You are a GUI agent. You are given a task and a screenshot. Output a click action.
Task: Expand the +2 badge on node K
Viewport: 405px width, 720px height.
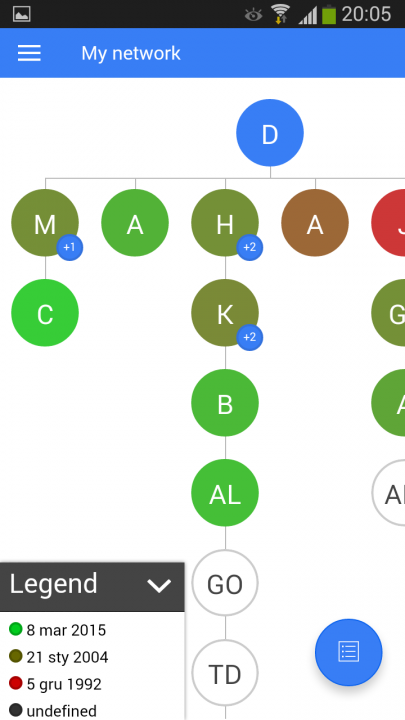[x=249, y=338]
